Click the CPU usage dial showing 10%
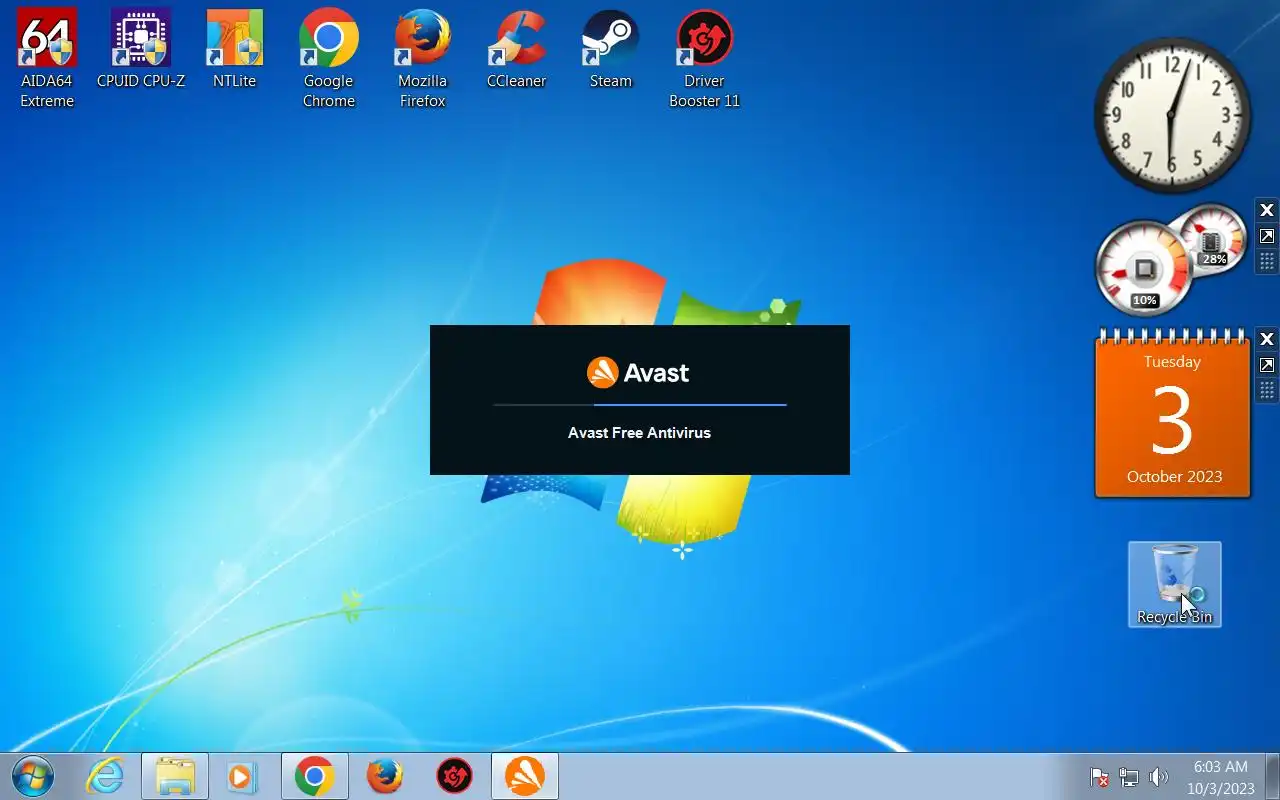 pyautogui.click(x=1145, y=269)
